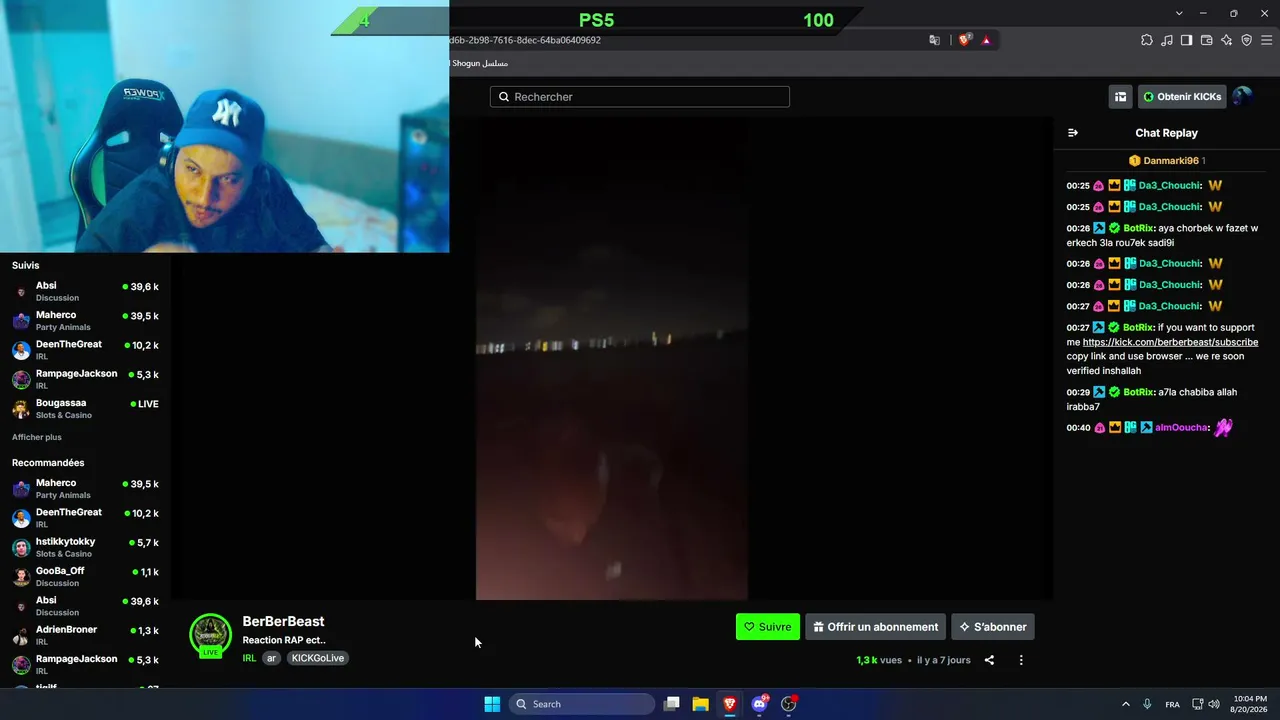Open OBS Studio taskbar icon

click(x=788, y=704)
